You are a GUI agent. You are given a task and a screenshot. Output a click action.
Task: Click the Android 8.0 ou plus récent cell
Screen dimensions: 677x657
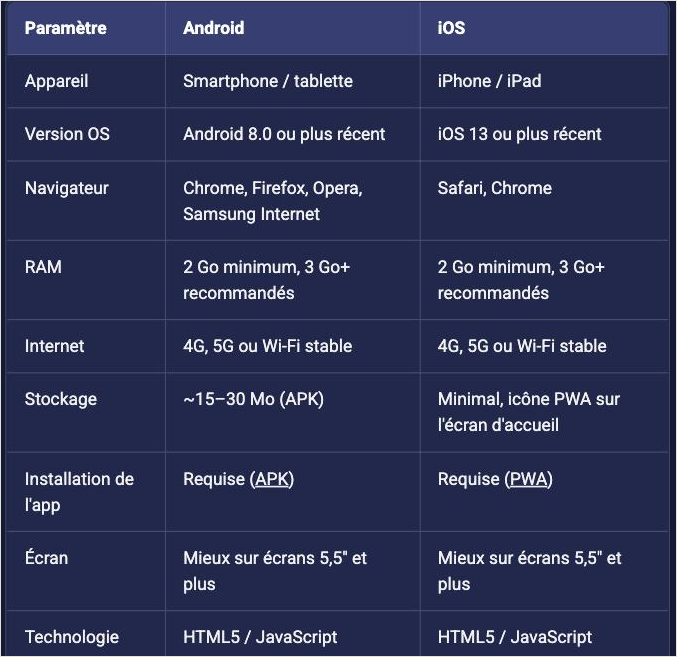coord(284,134)
